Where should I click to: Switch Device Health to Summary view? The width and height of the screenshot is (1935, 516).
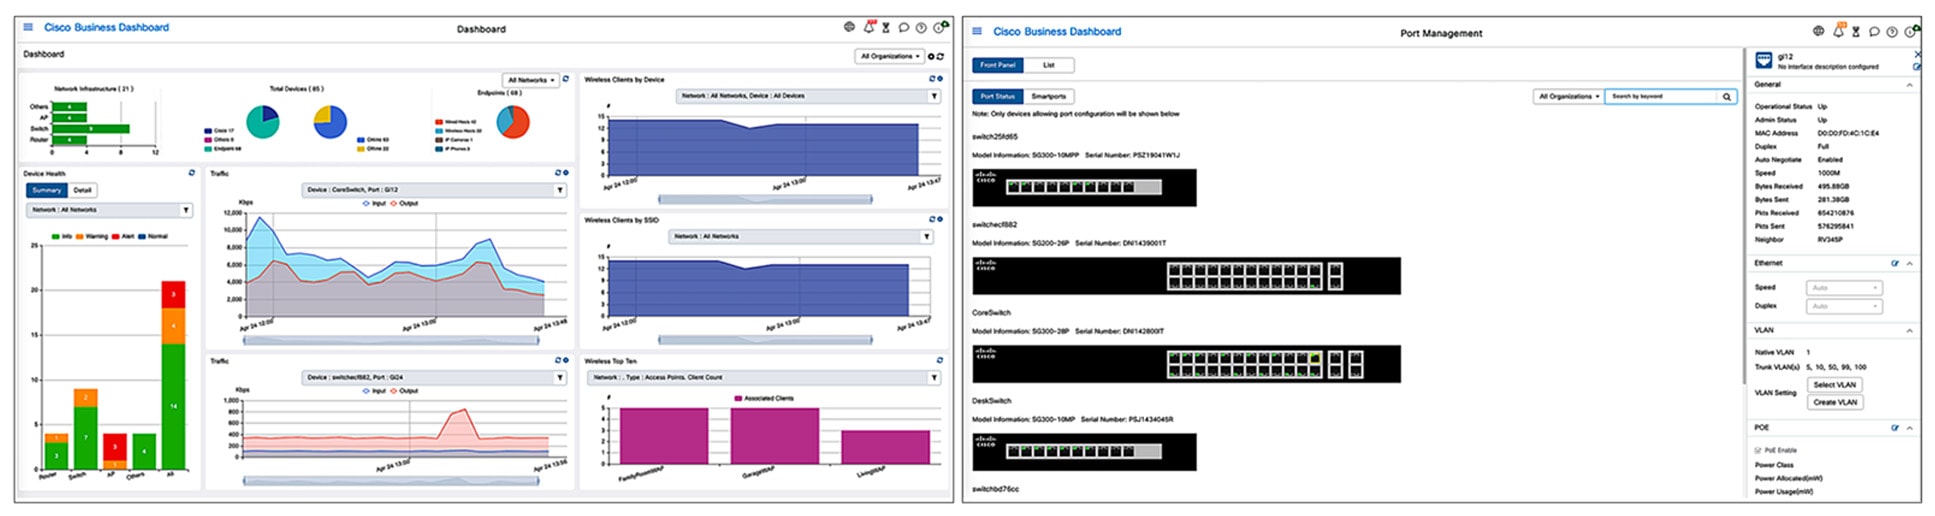(x=47, y=190)
